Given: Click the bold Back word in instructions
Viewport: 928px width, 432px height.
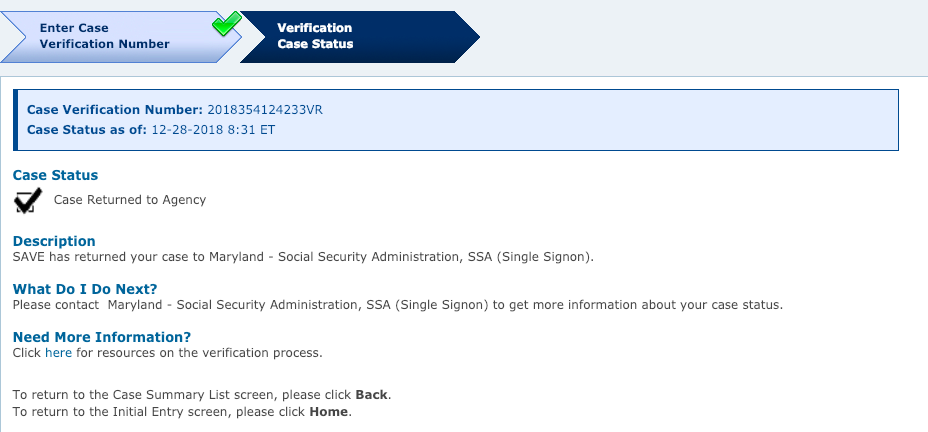Looking at the screenshot, I should [372, 395].
